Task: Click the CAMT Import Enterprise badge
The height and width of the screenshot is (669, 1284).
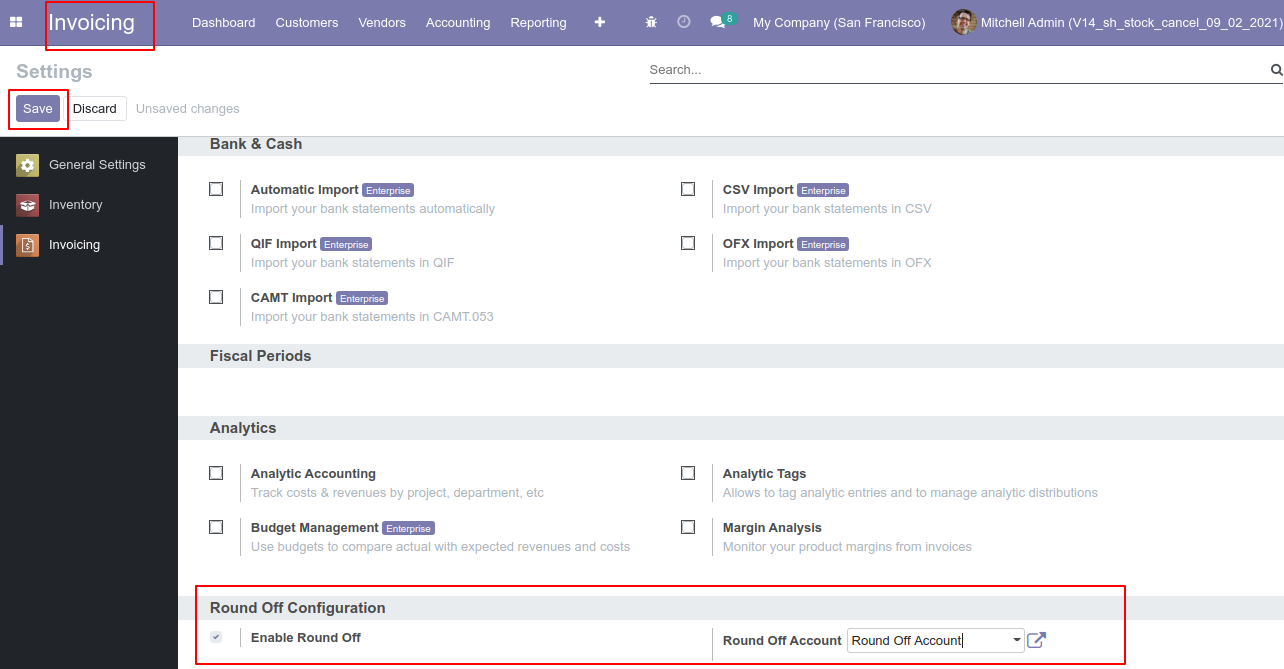Action: (362, 298)
